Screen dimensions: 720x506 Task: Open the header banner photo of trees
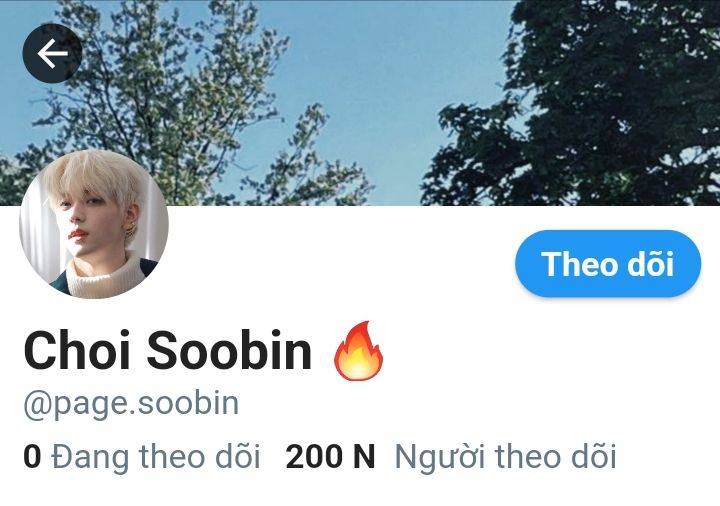360,103
